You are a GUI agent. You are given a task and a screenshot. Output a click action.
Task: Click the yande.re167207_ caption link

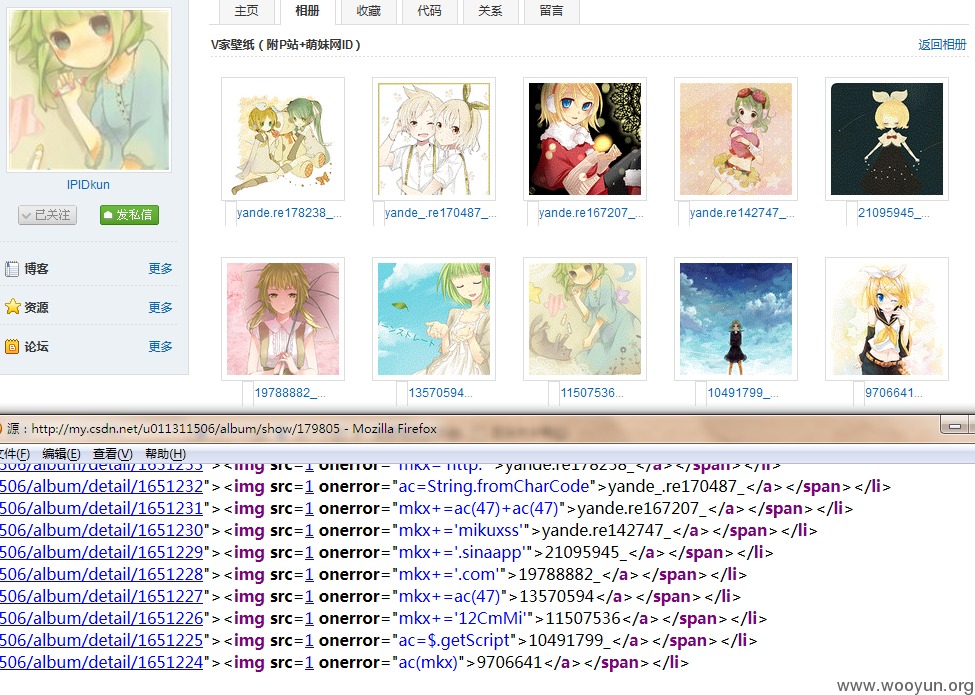click(591, 213)
